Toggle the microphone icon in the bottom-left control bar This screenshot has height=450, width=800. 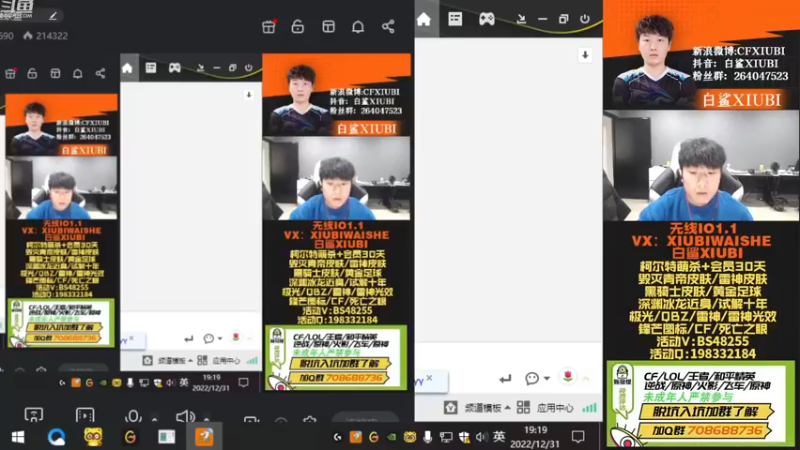pos(133,416)
